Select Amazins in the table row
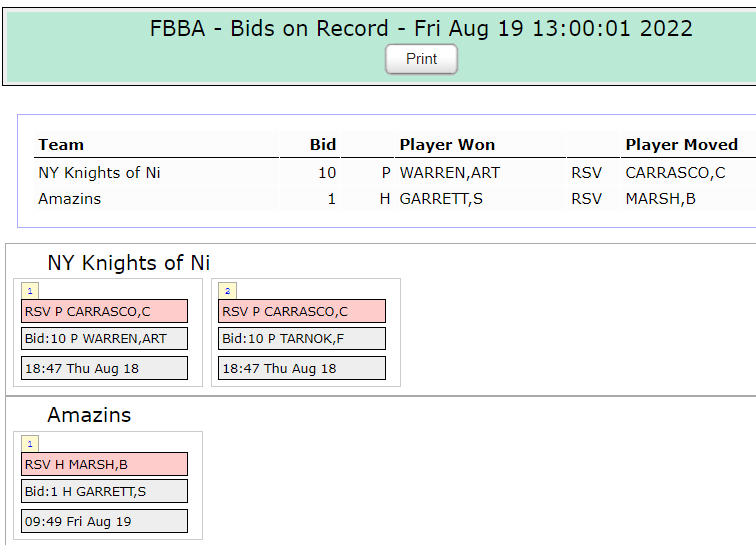 (x=69, y=199)
